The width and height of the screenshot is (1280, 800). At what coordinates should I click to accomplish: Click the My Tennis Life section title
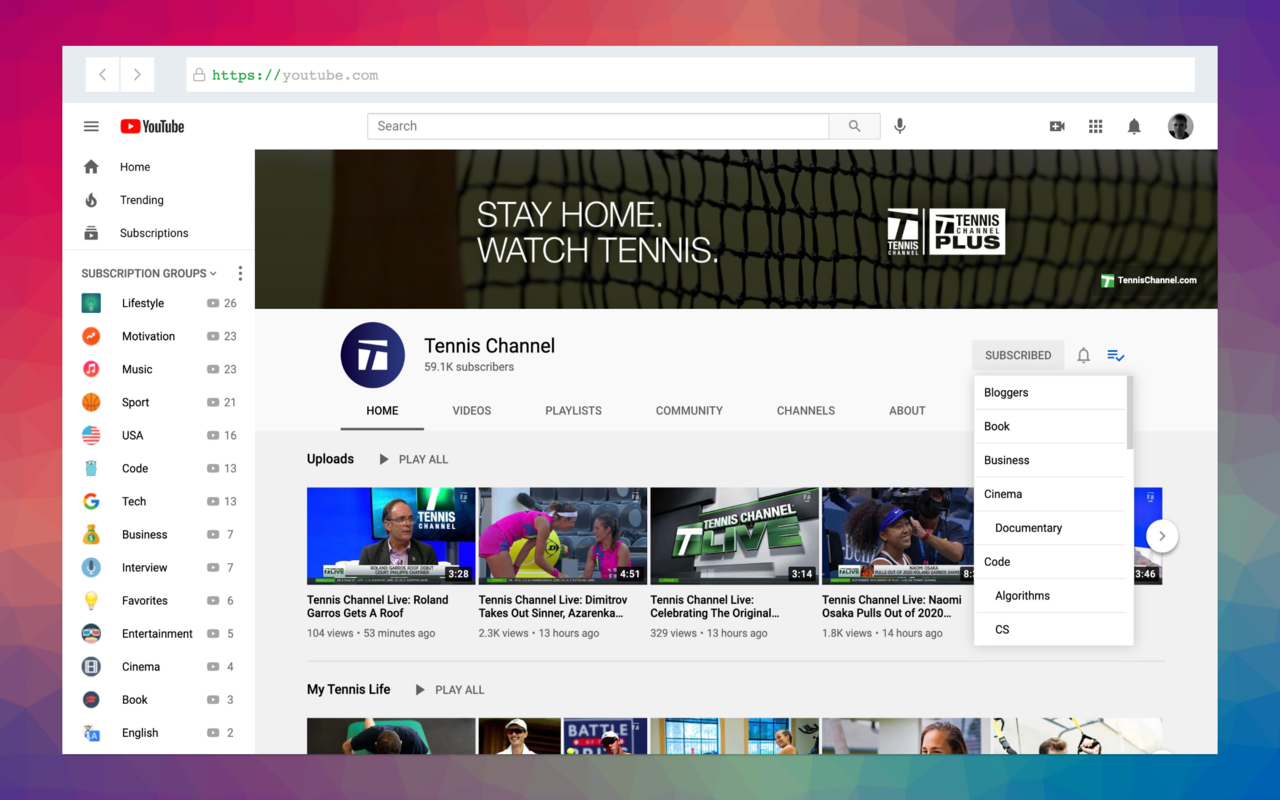coord(348,690)
